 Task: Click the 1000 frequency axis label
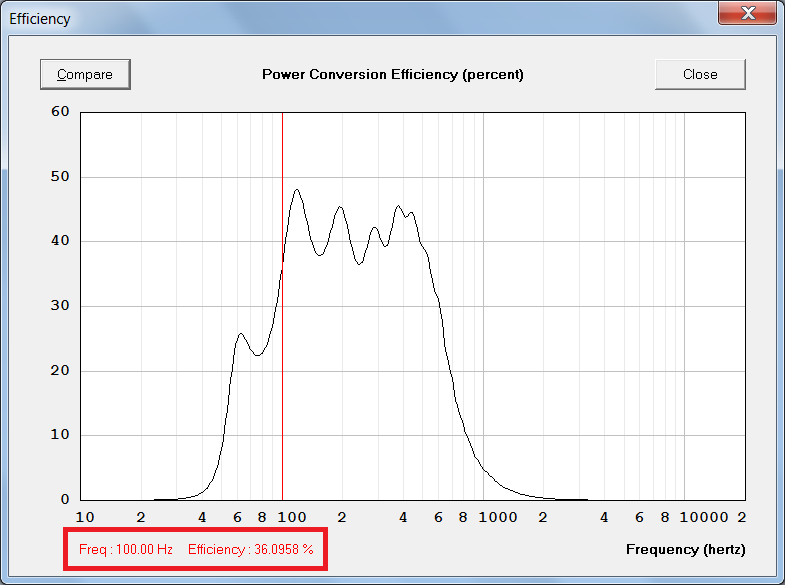pyautogui.click(x=498, y=517)
